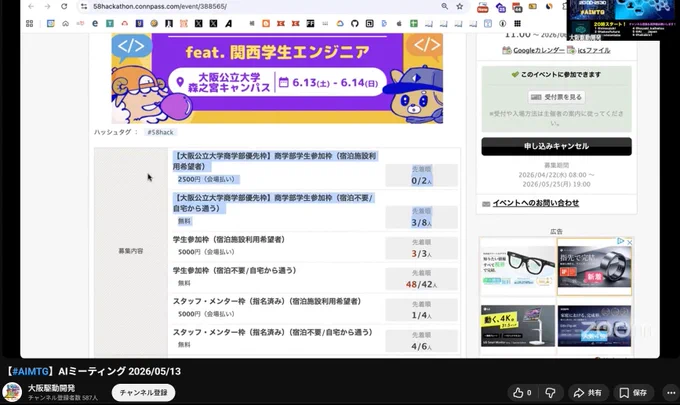Viewport: 680px width, 405px height.
Task: Open the blue 'e' bookmark icon
Action: pyautogui.click(x=95, y=23)
